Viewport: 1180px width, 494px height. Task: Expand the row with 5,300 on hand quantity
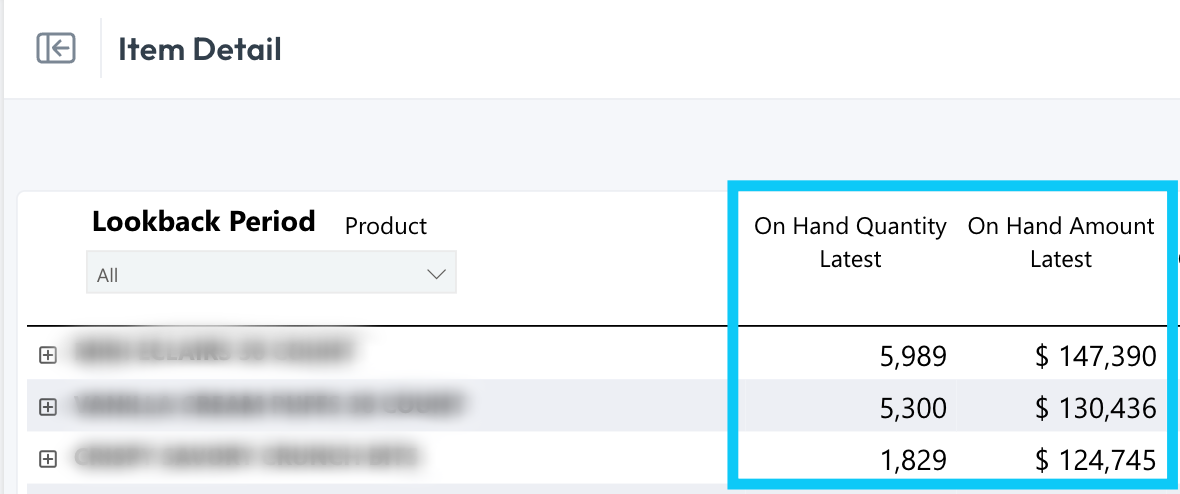pos(48,407)
